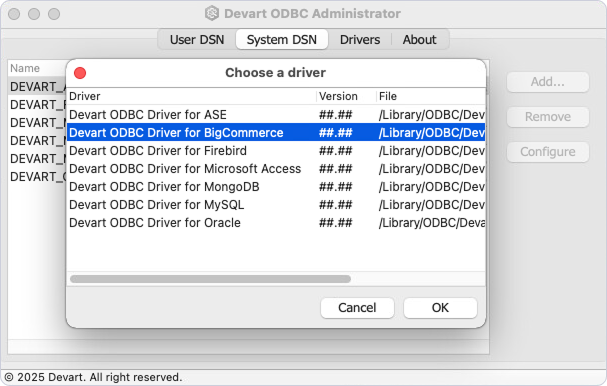Open the Drivers tab
This screenshot has width=607, height=386.
360,39
